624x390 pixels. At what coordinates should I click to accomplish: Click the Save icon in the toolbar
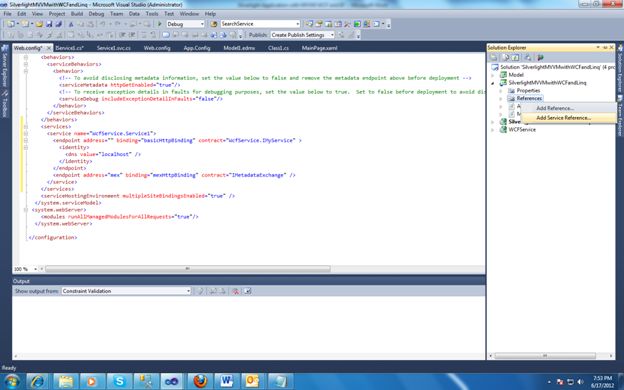pyautogui.click(x=49, y=24)
